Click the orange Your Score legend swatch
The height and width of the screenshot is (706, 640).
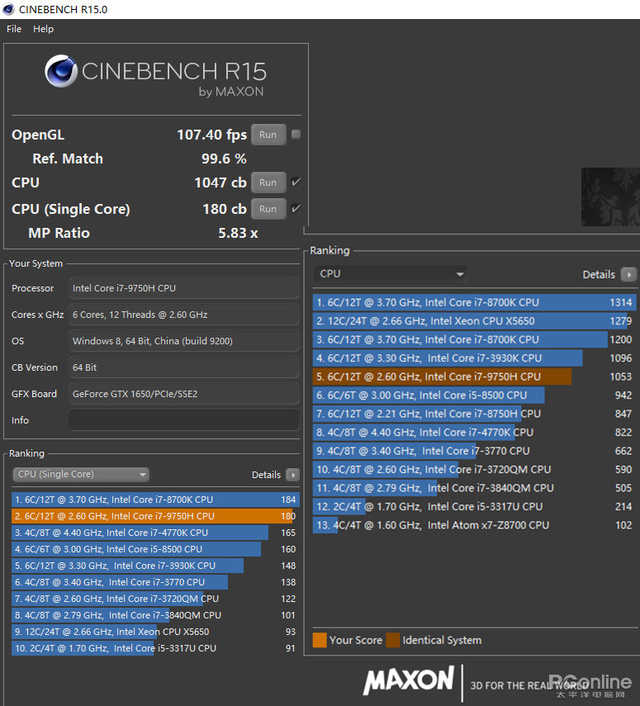point(320,640)
